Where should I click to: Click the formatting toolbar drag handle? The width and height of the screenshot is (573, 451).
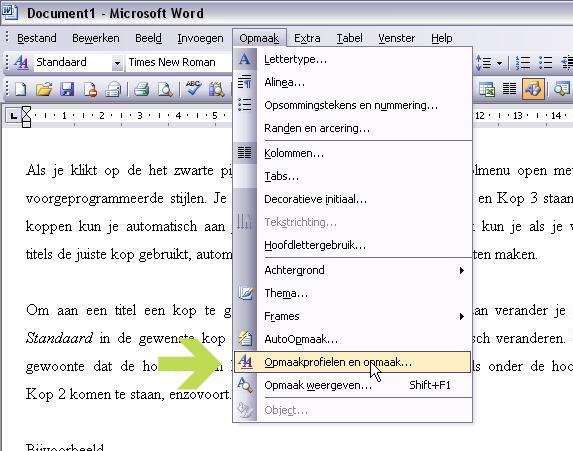click(7, 62)
